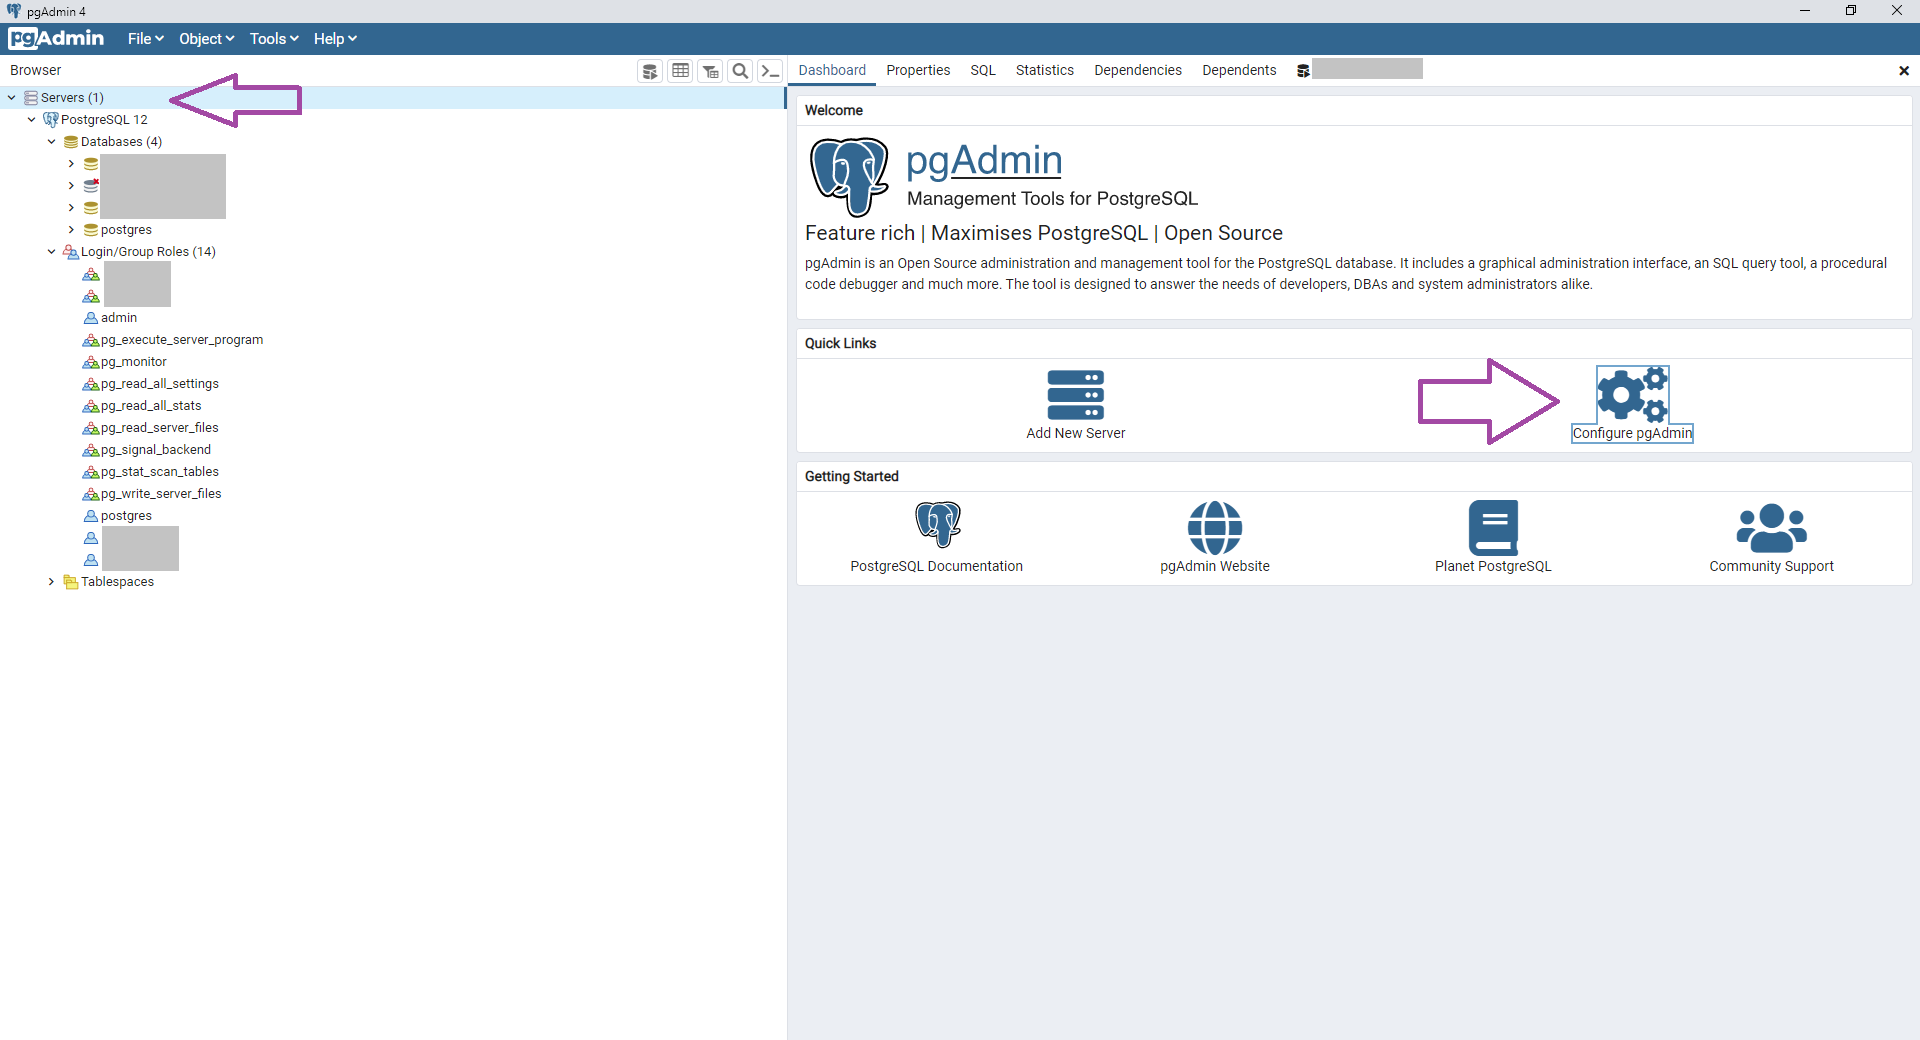
Task: Switch to the Properties tab
Action: (918, 70)
